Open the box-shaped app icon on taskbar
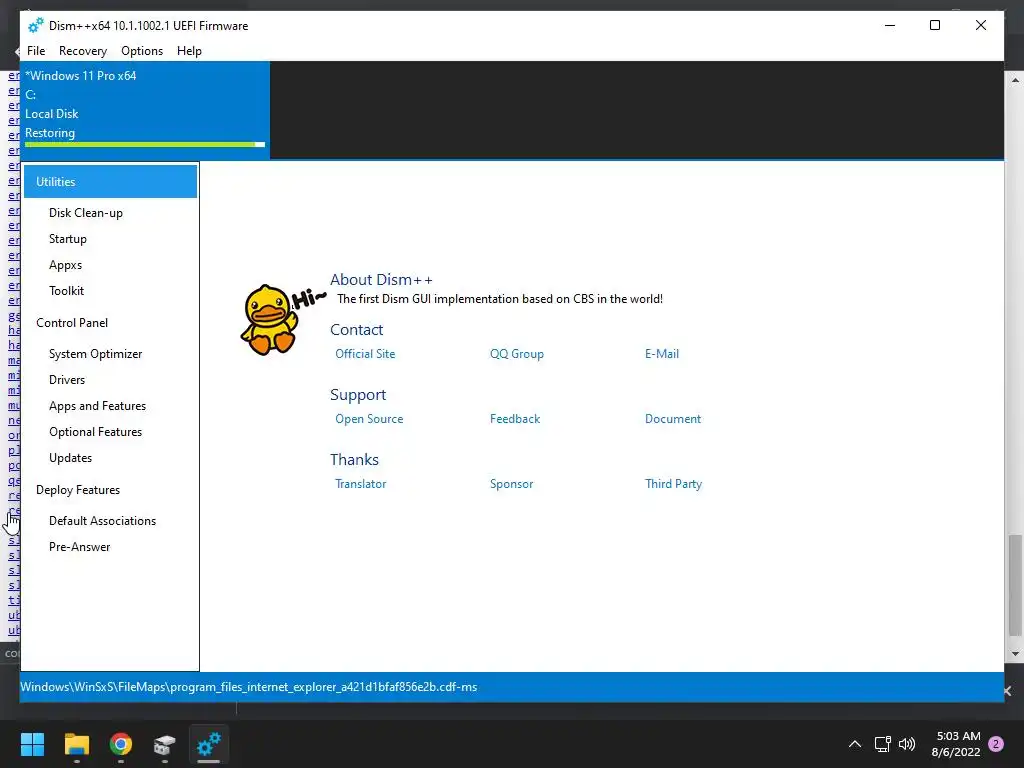Screen dimensions: 1024x768 coord(165,744)
